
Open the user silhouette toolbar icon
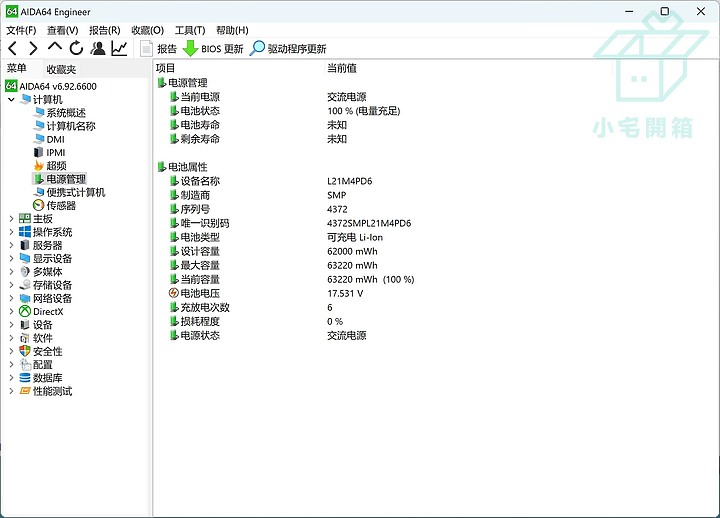98,48
